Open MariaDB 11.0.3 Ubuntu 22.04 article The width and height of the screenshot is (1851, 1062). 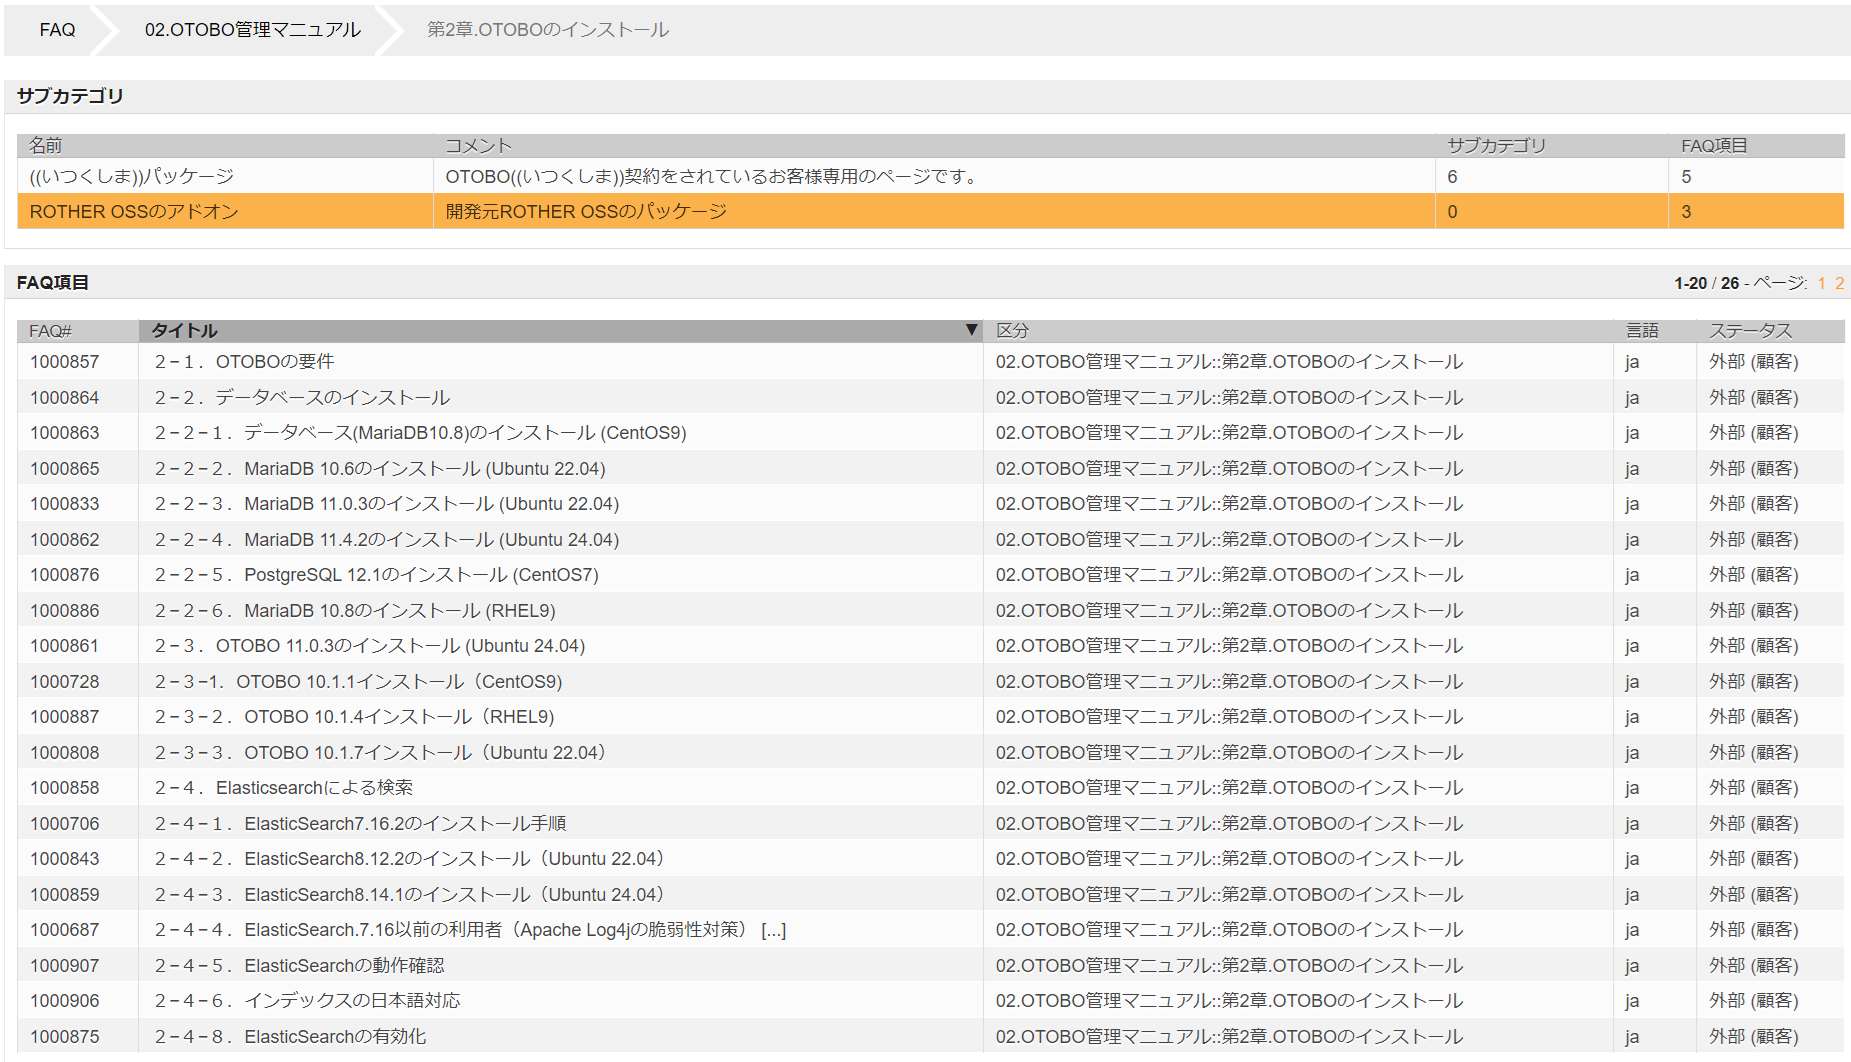(x=387, y=504)
